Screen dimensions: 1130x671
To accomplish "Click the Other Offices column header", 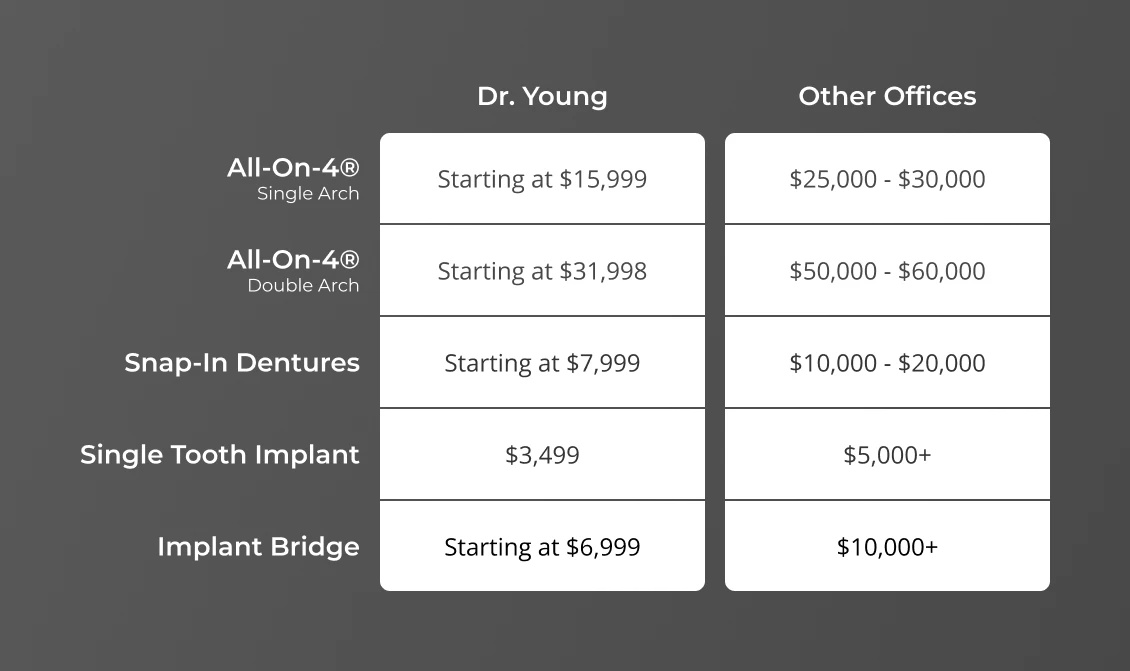I will point(887,97).
